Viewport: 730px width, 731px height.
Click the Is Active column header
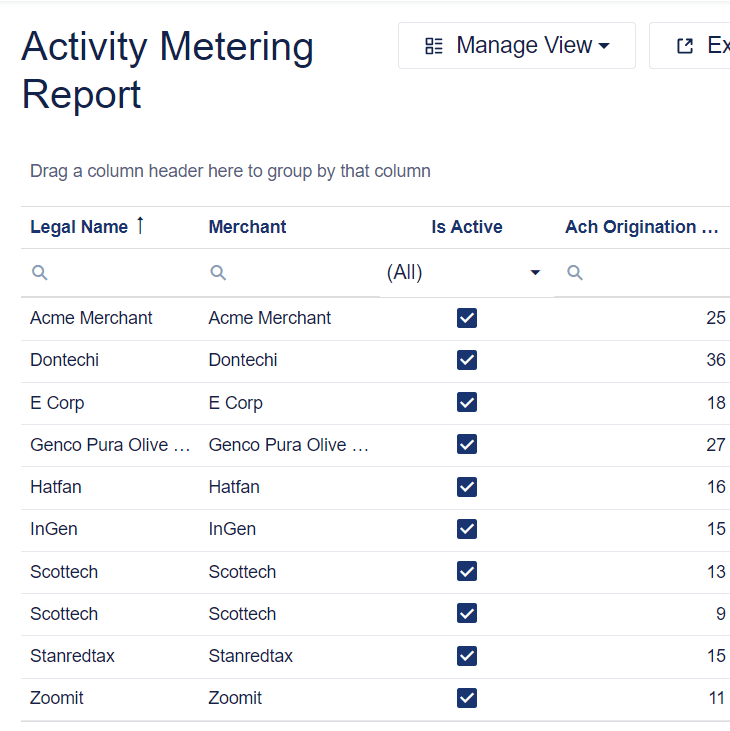(467, 227)
